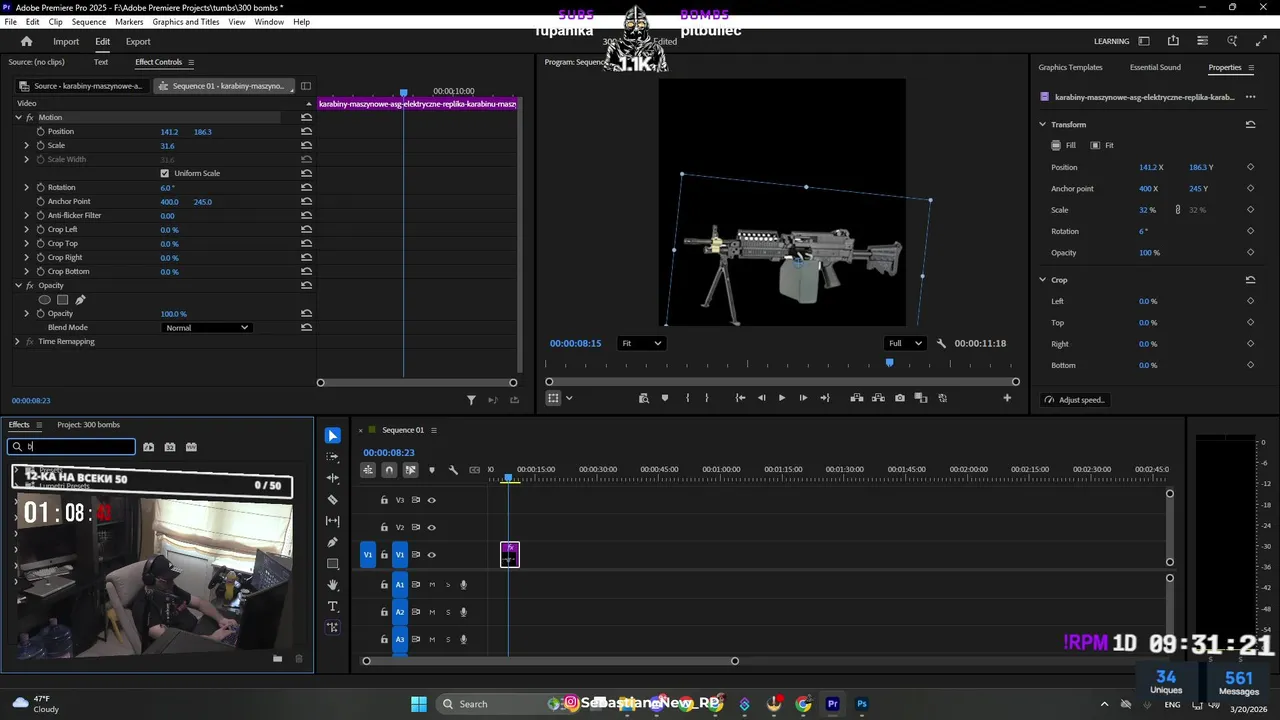Reset the Position parameter in Effect Controls
This screenshot has height=720, width=1280.
point(306,131)
